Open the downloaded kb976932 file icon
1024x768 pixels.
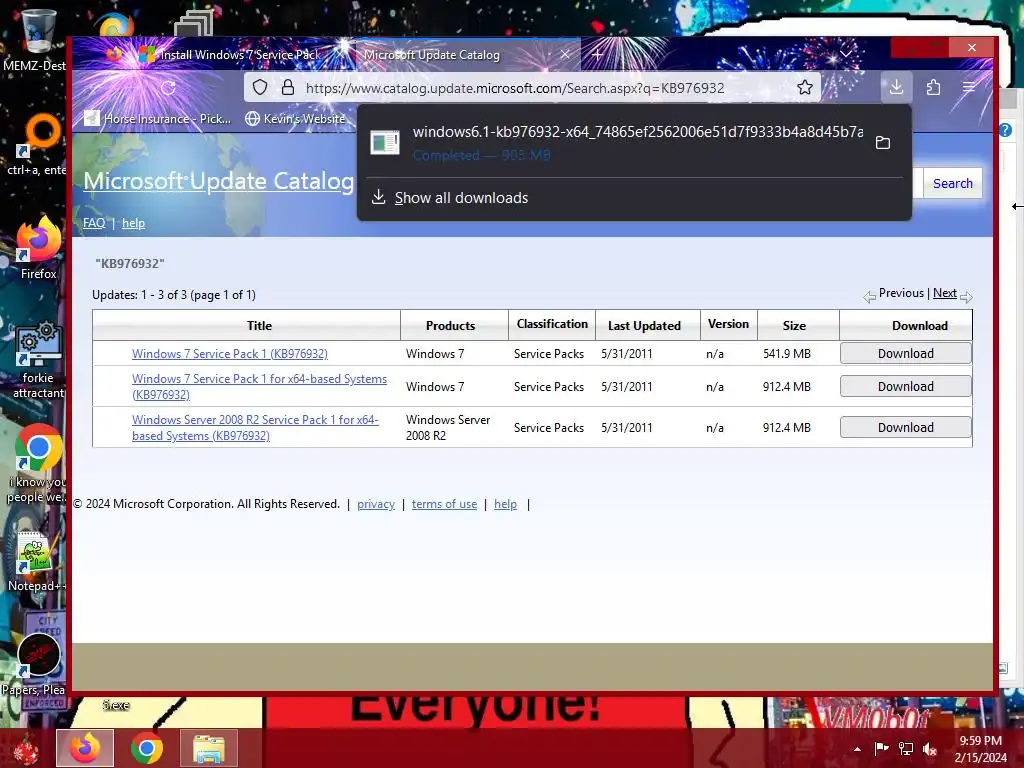[385, 142]
